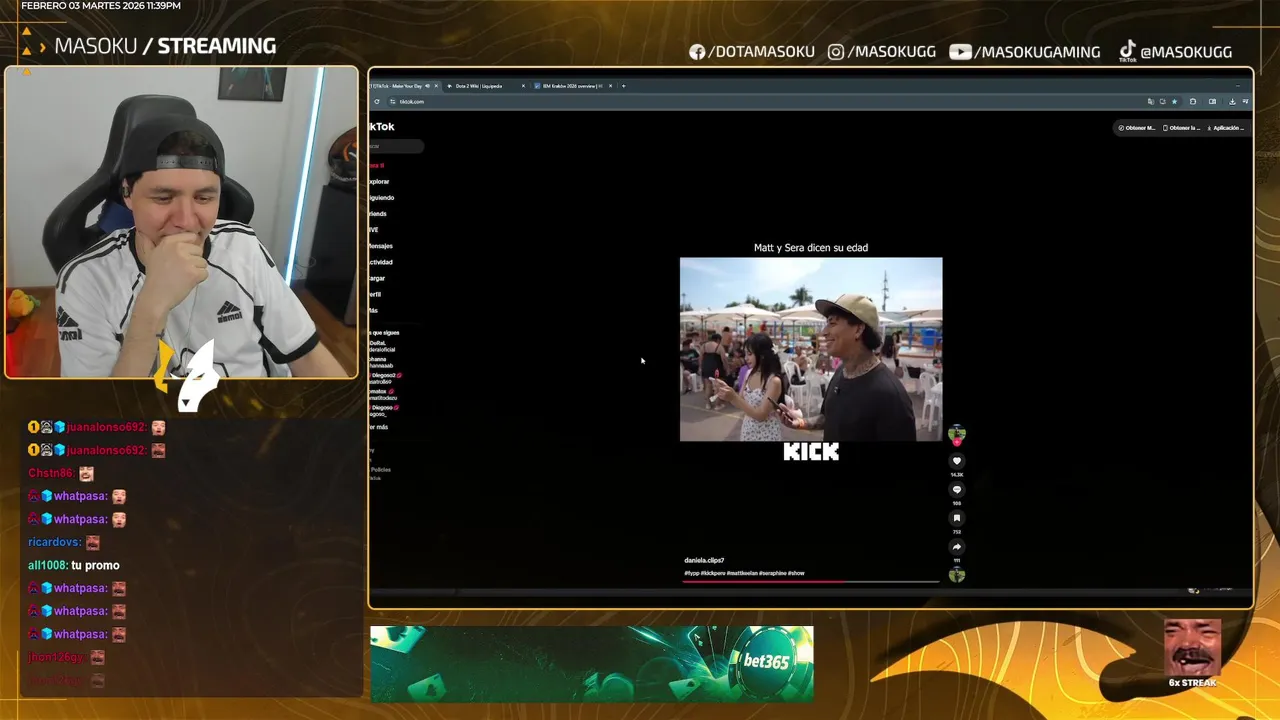Save the video with the bookmark icon

957,518
